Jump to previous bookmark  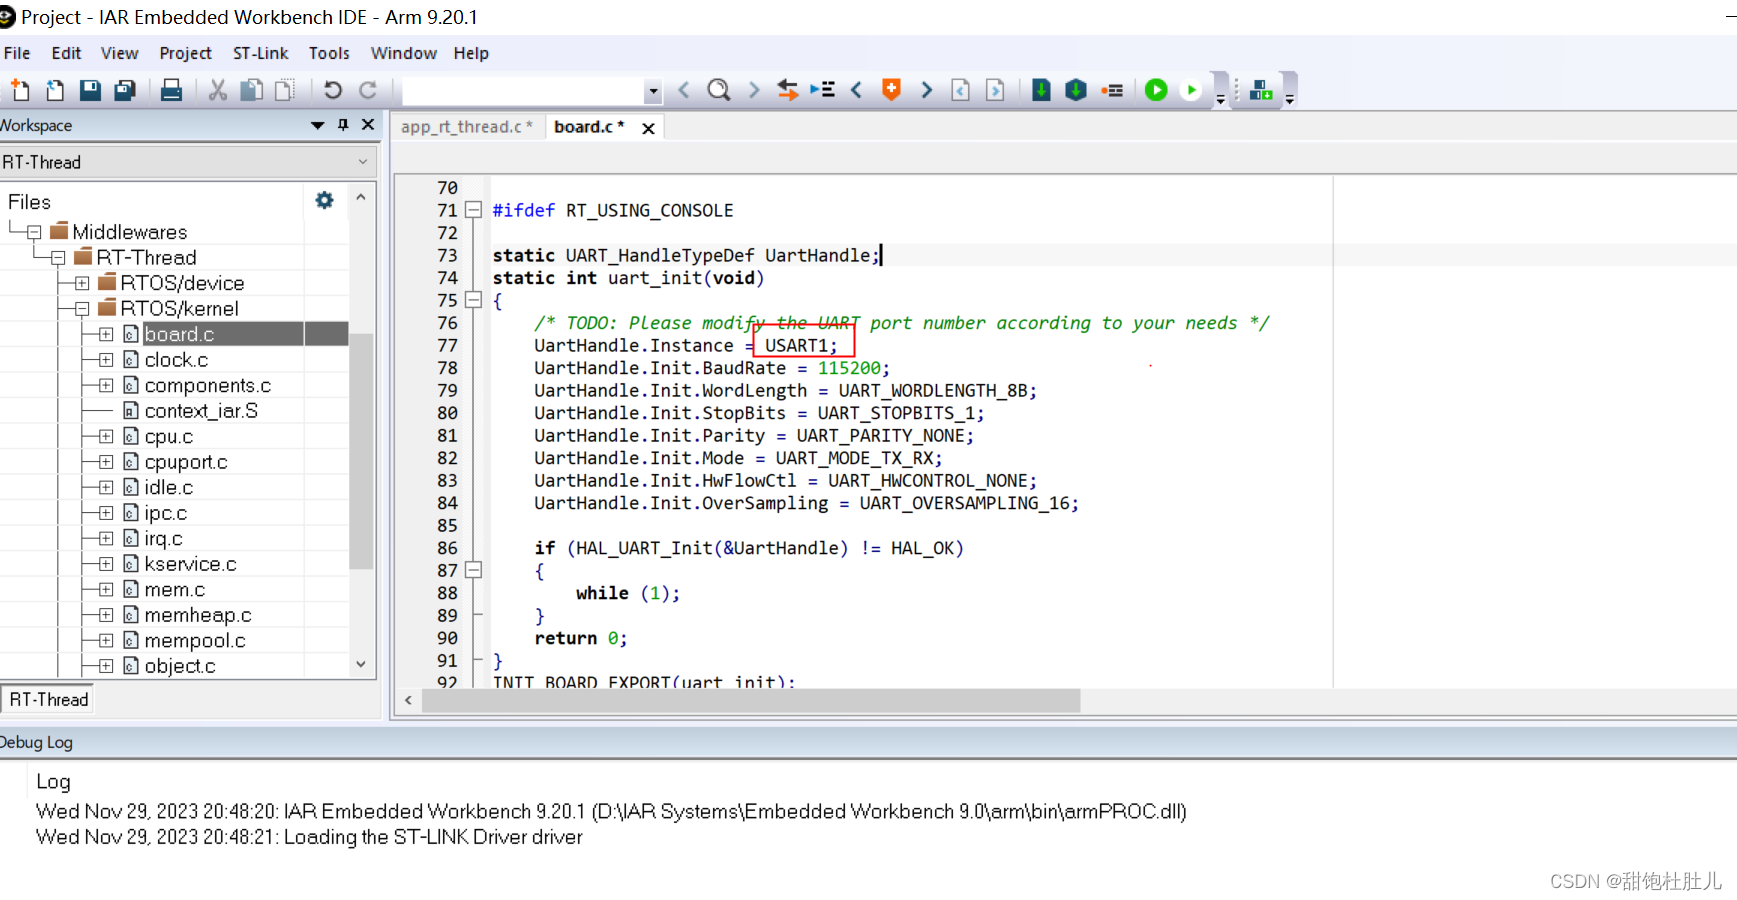(x=857, y=90)
